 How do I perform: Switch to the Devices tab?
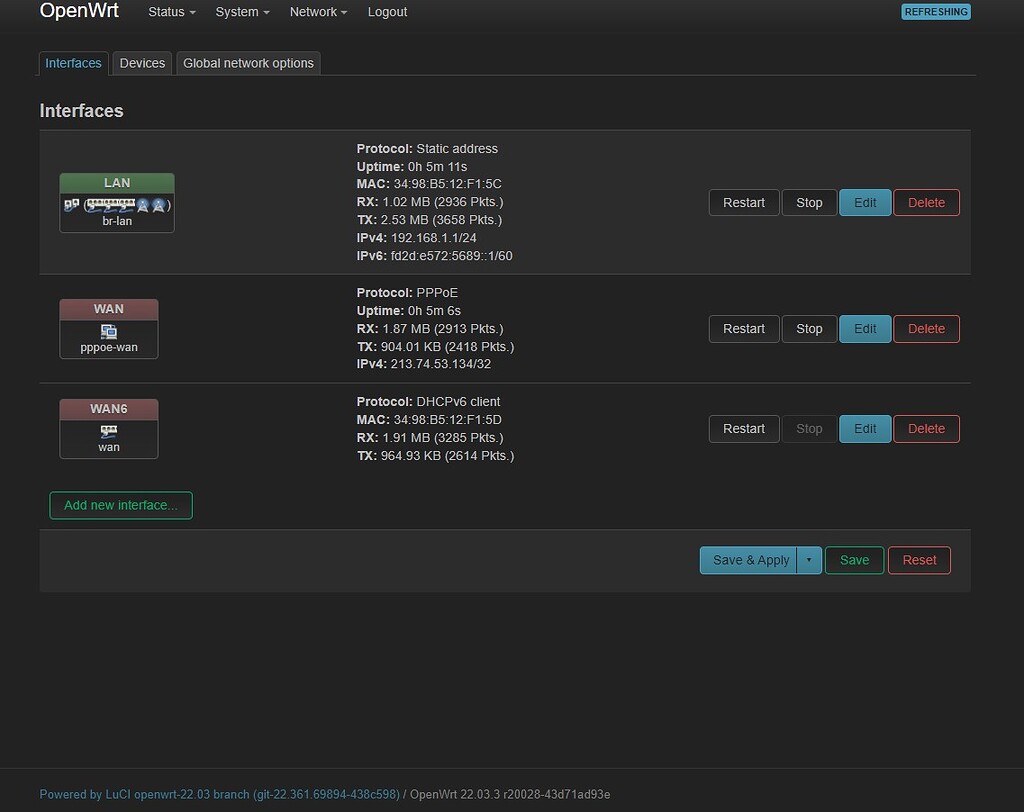point(142,63)
